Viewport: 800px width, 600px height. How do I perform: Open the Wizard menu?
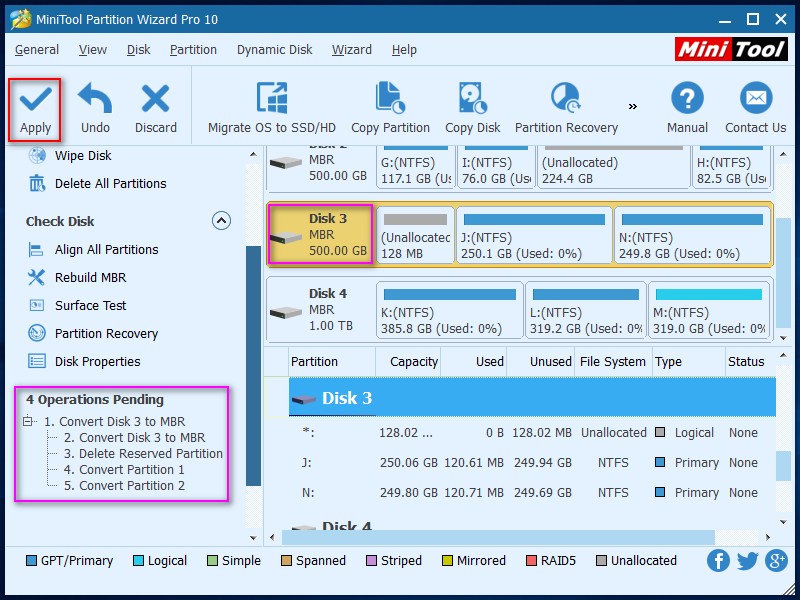coord(352,49)
